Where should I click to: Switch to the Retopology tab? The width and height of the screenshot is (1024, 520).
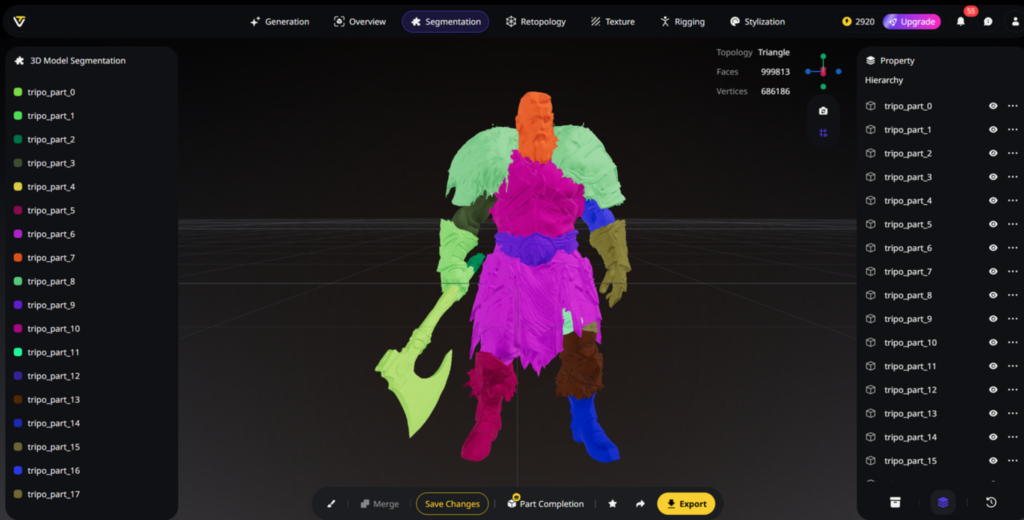(536, 22)
